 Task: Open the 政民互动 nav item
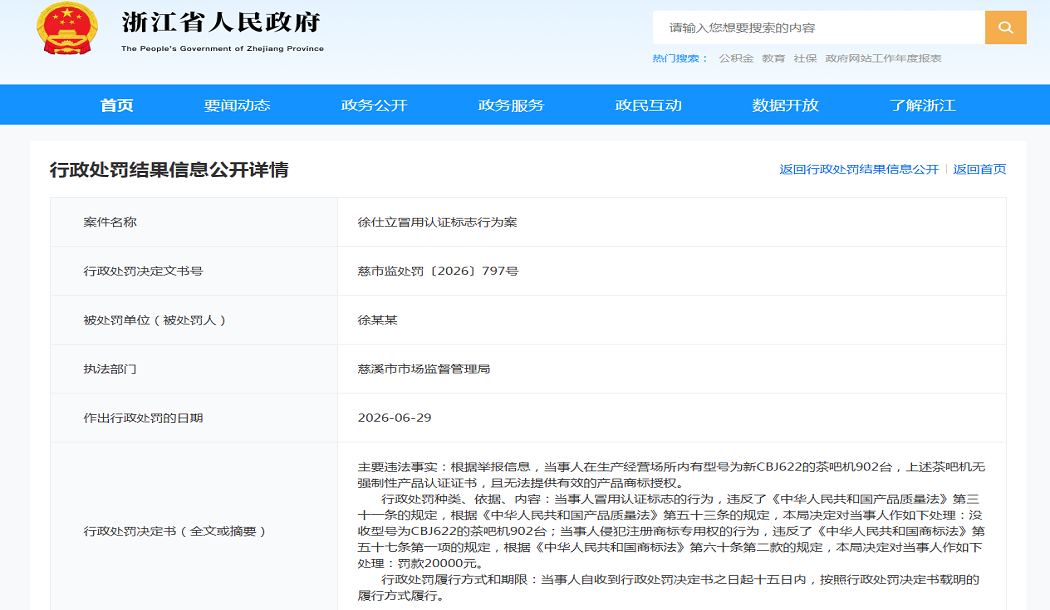[648, 105]
